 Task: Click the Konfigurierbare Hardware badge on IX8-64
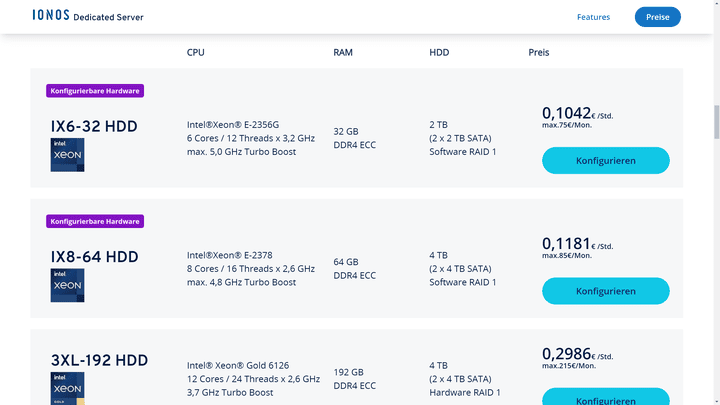coord(95,221)
